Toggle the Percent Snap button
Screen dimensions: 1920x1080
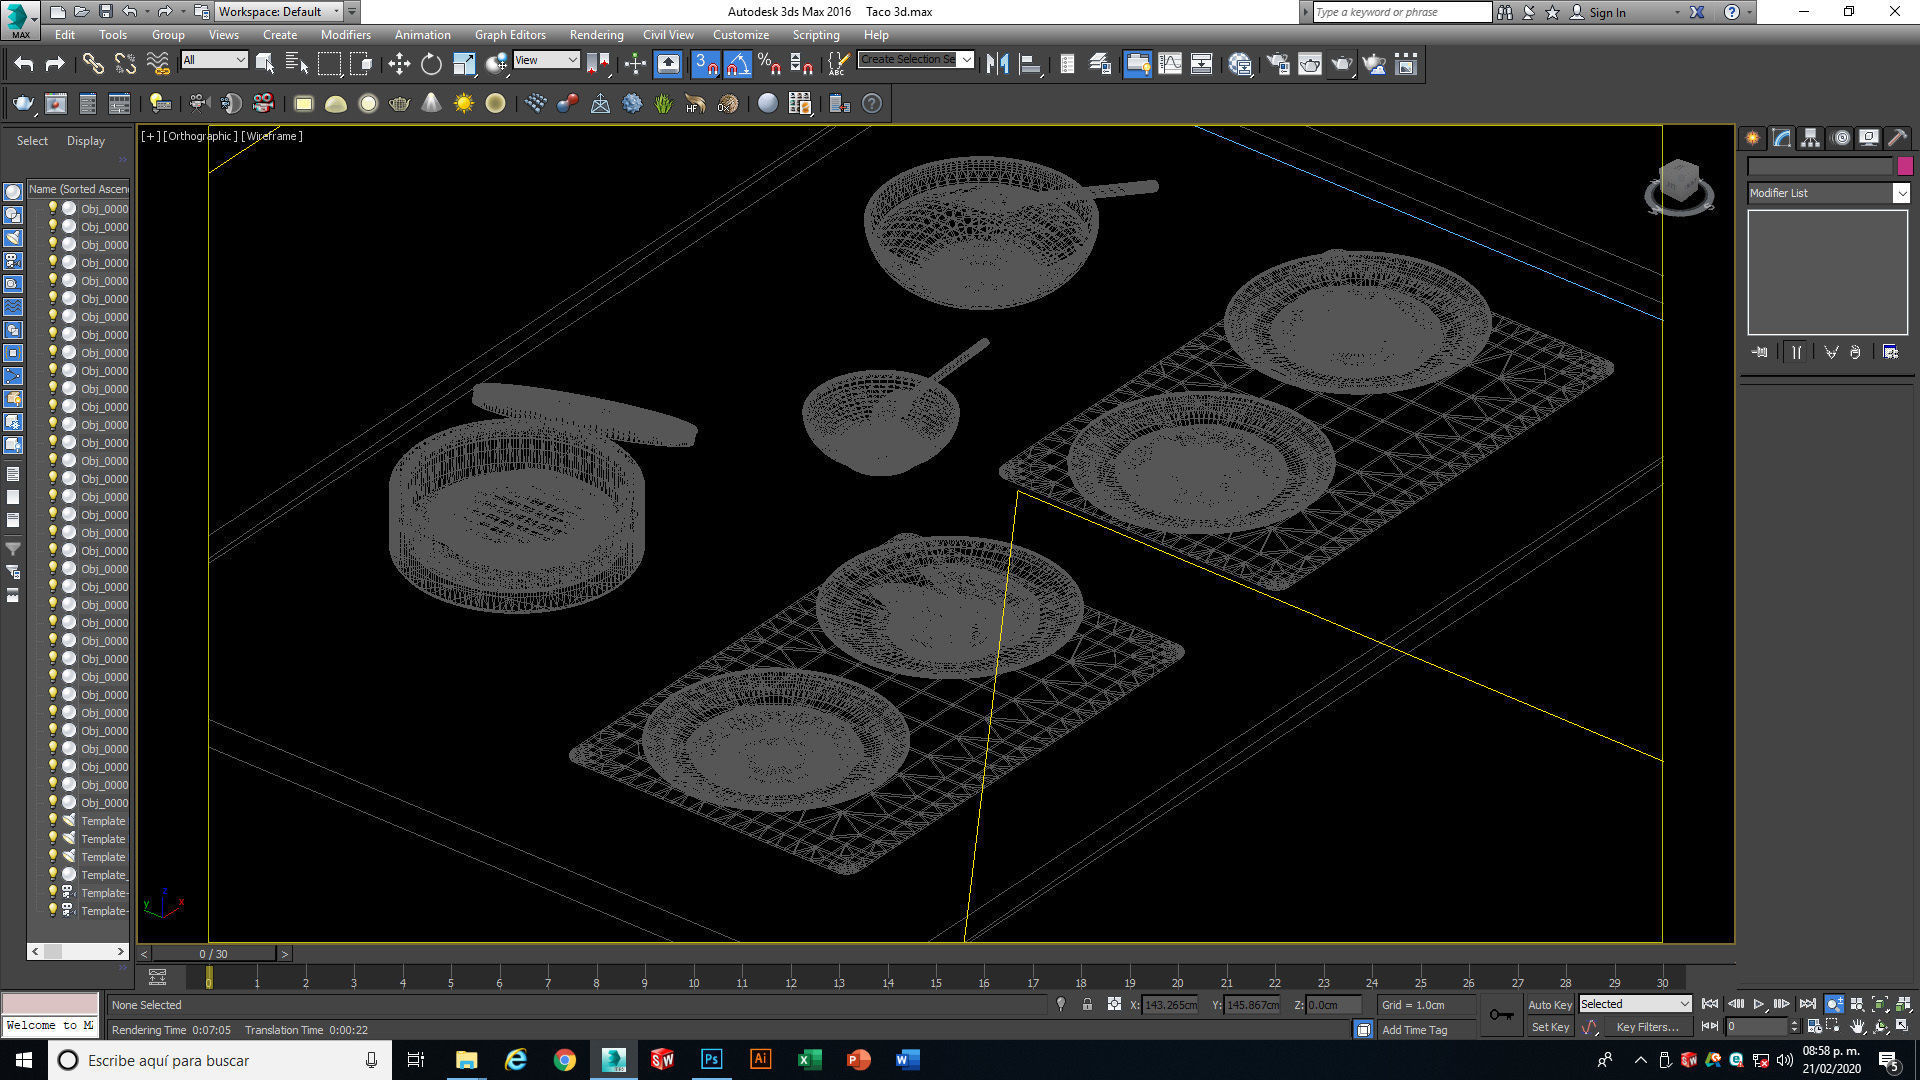tap(769, 65)
